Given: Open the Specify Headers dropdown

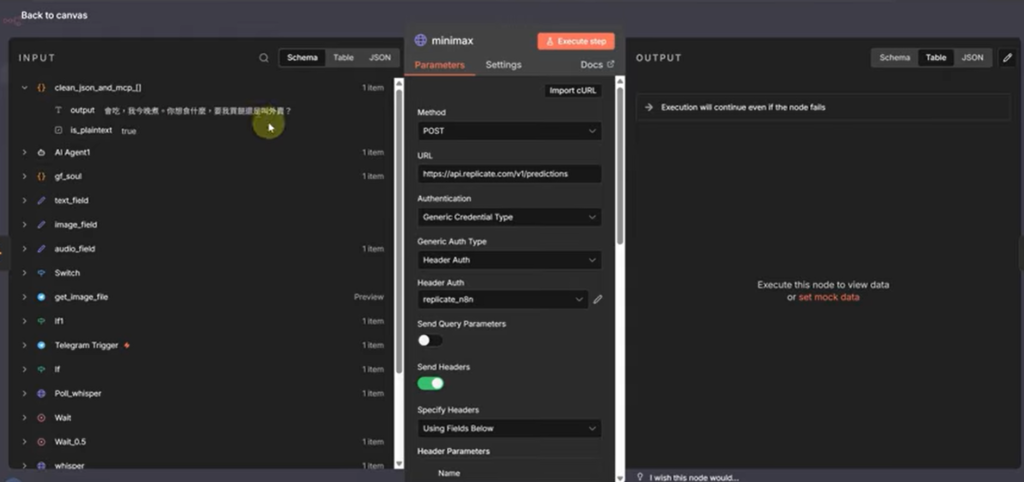Looking at the screenshot, I should click(509, 429).
